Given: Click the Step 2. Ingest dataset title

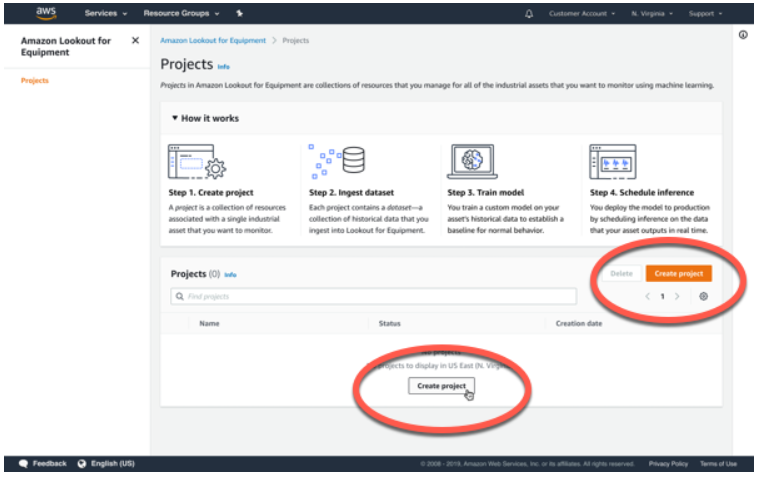Looking at the screenshot, I should coord(351,193).
